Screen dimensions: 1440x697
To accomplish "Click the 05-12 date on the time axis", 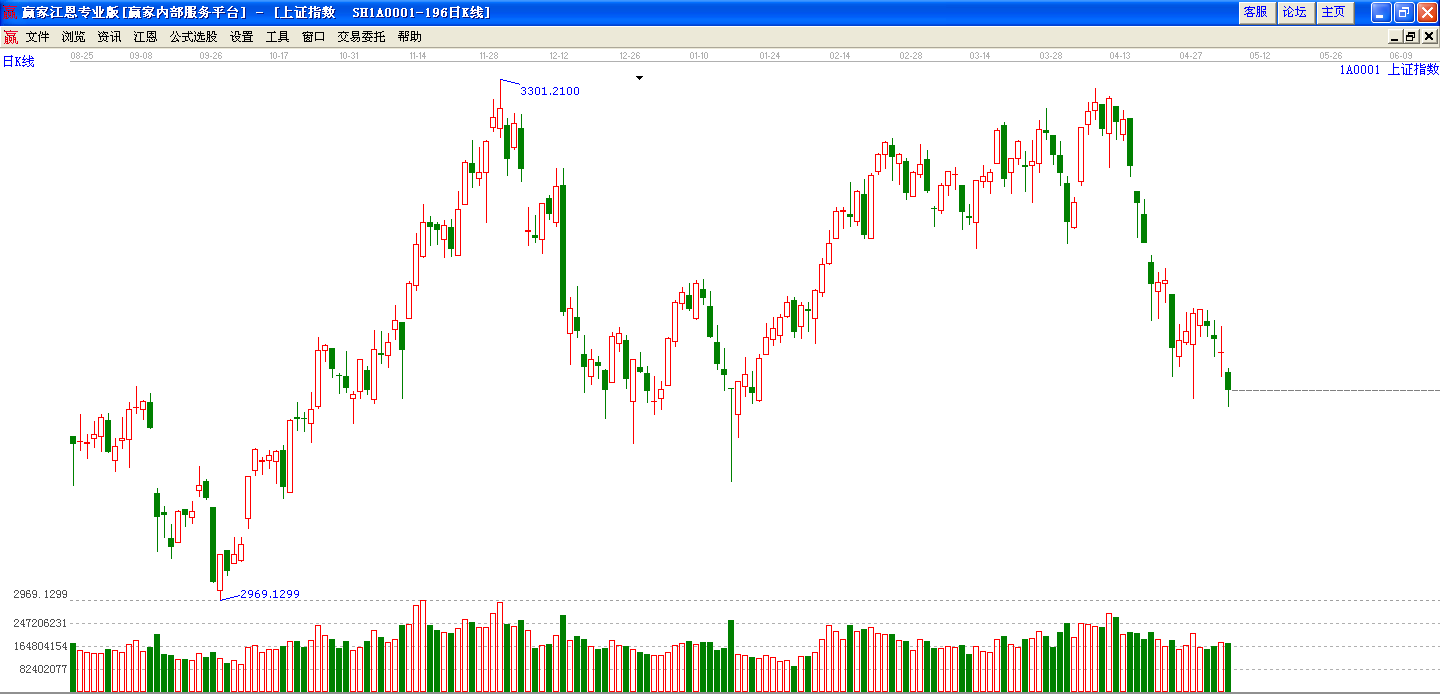I will [1260, 56].
